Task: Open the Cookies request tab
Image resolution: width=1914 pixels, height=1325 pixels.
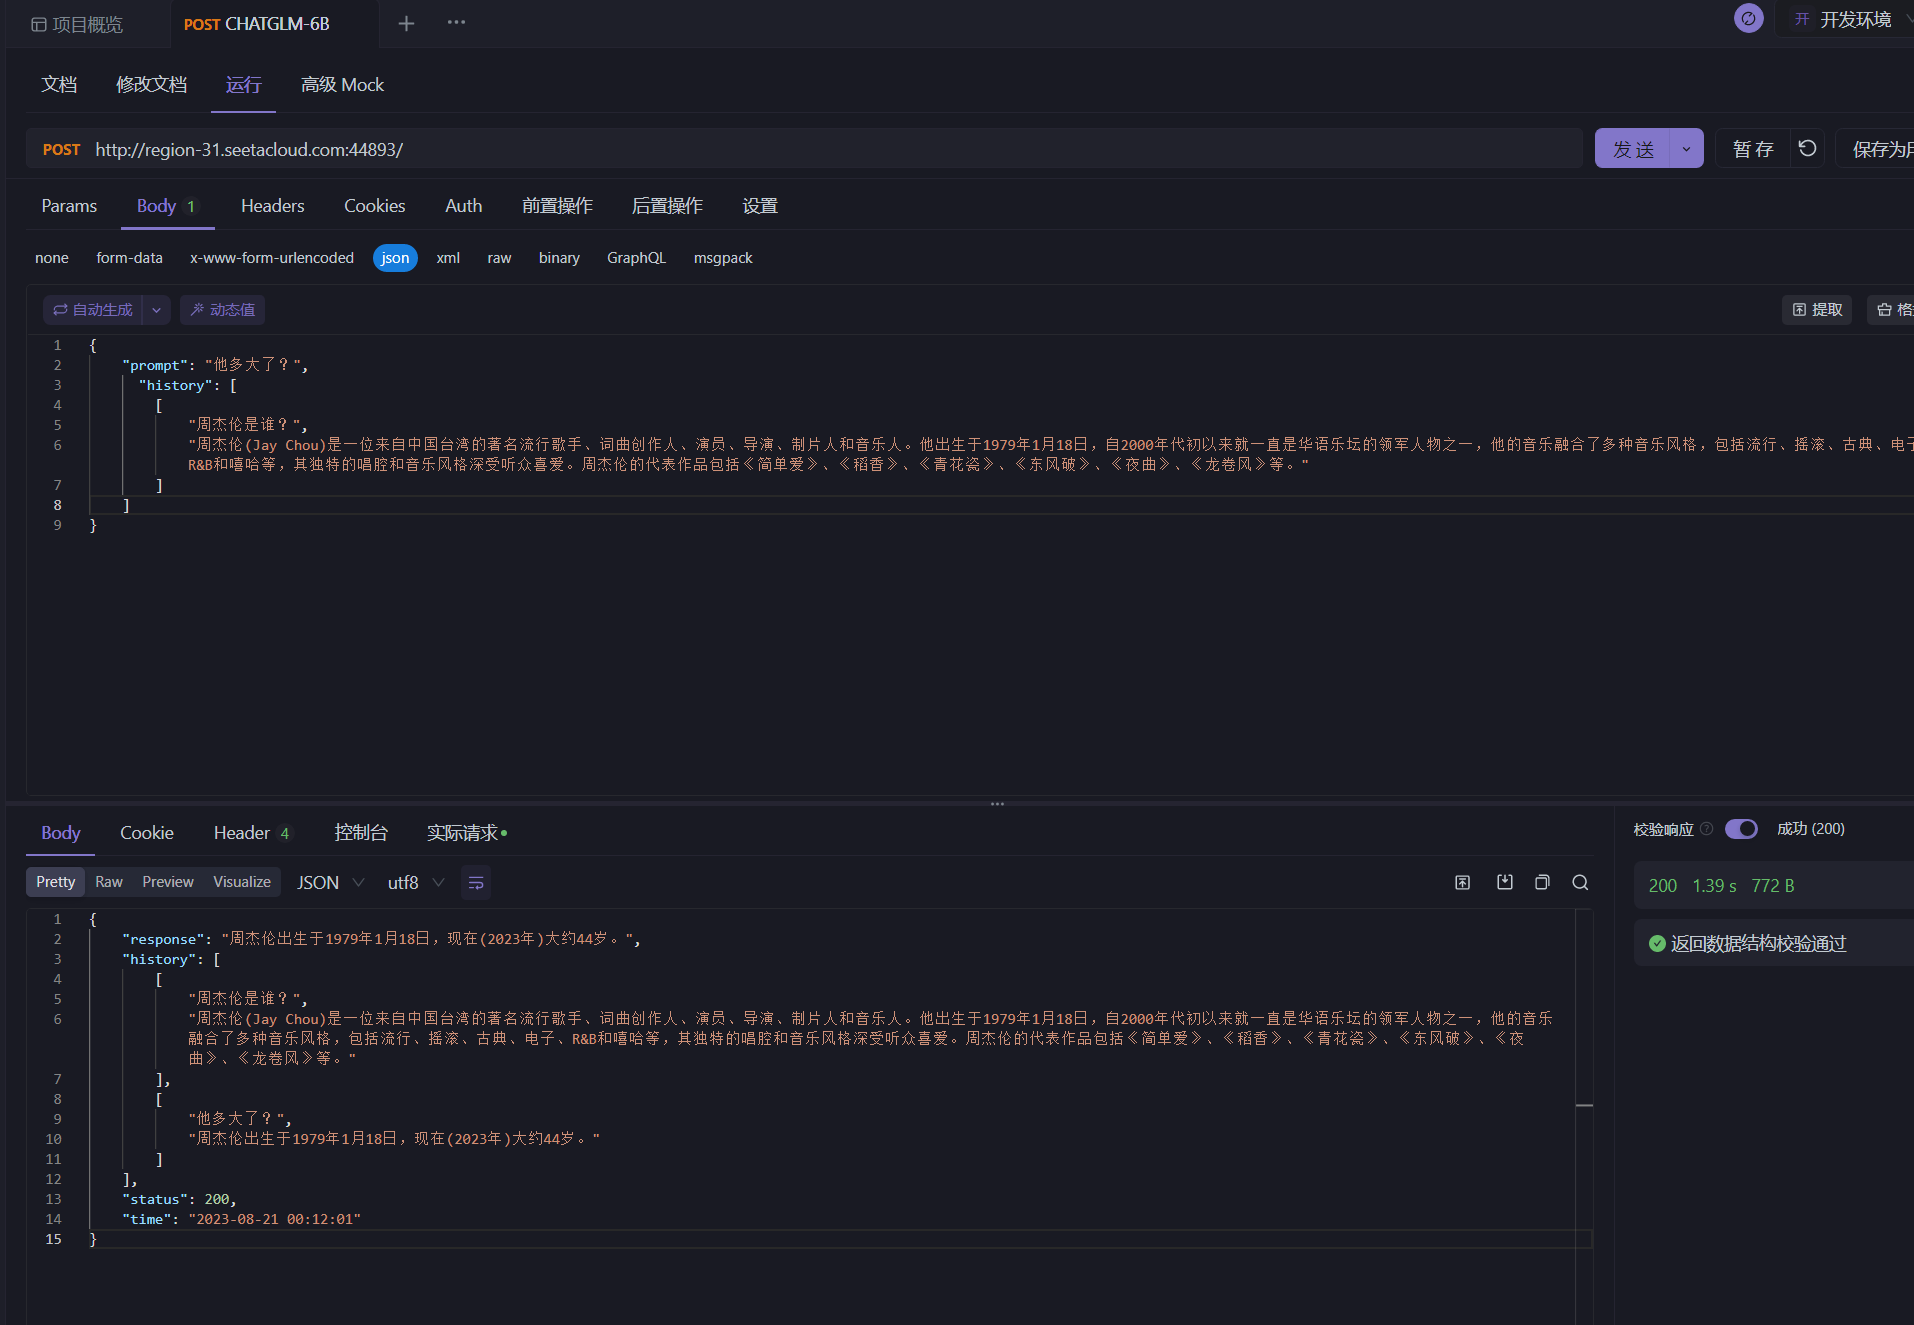Action: 374,206
